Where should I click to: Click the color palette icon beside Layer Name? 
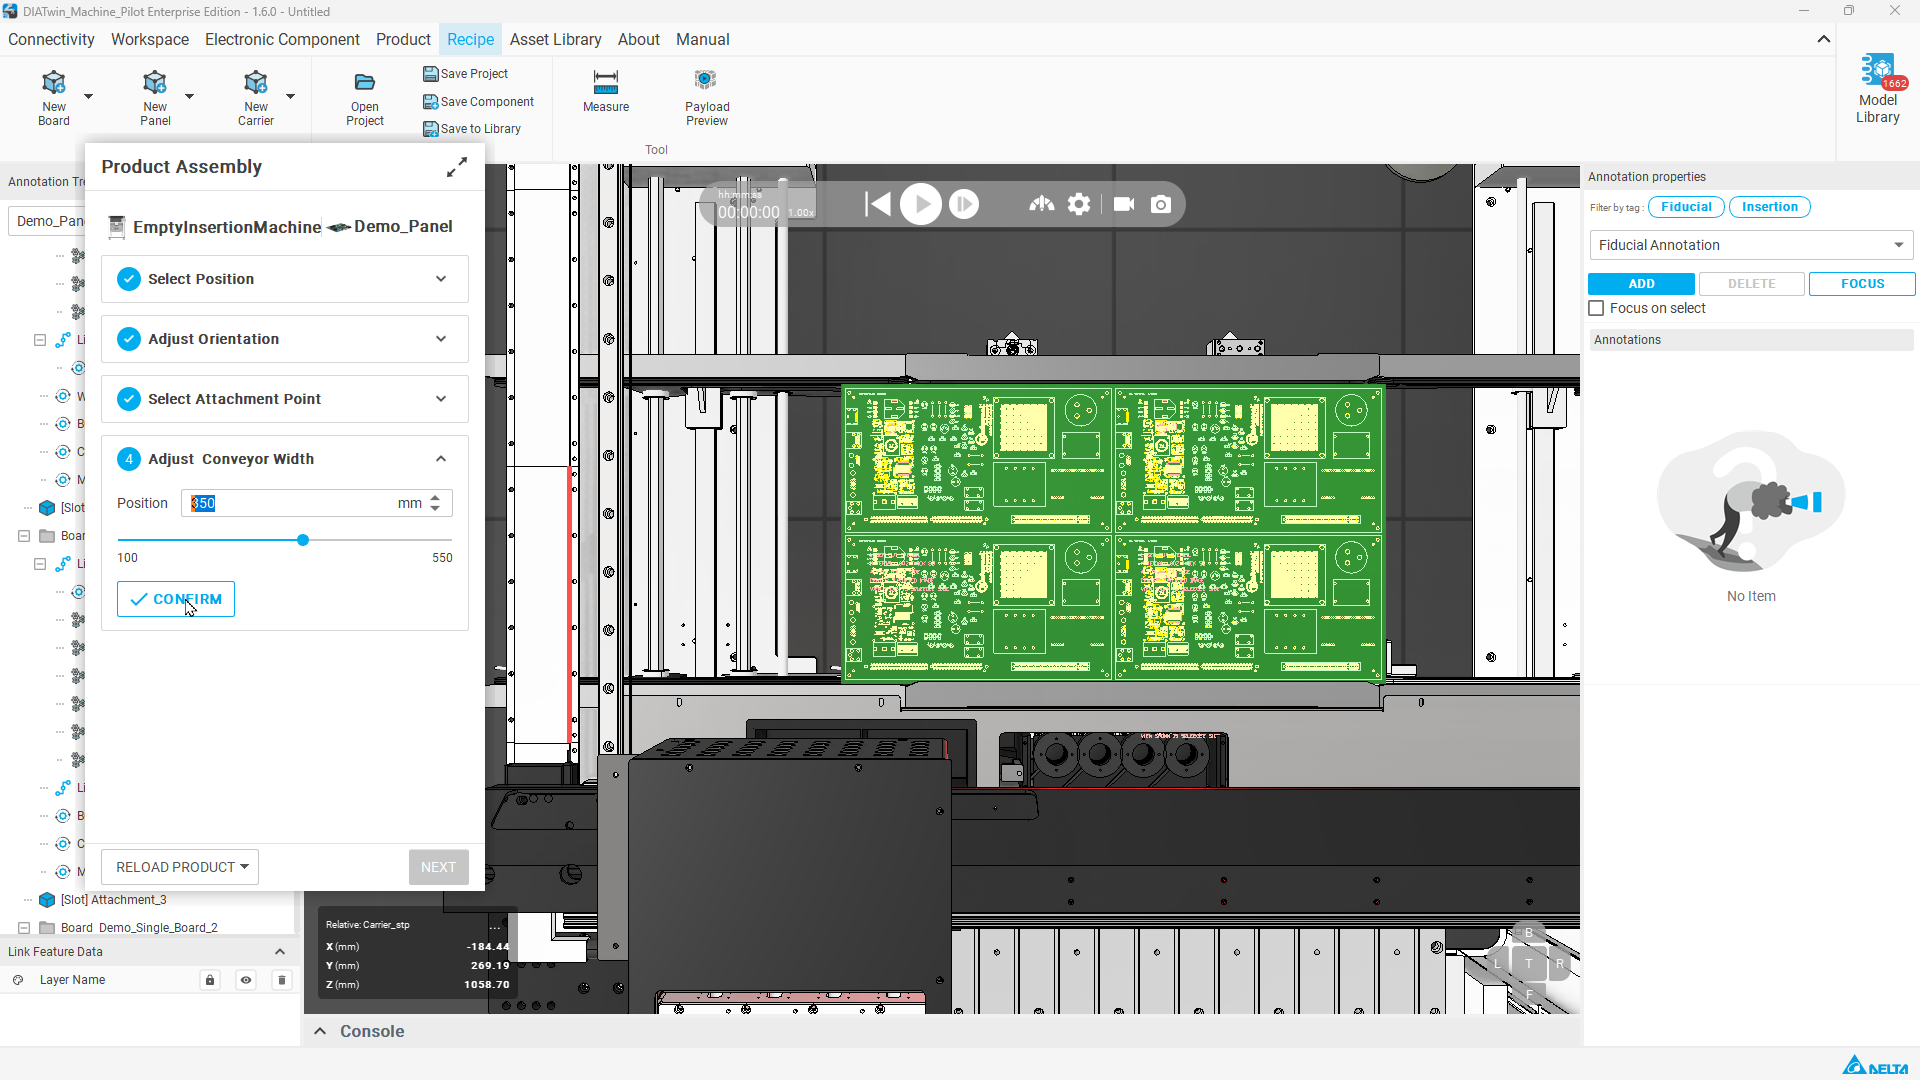coord(18,980)
